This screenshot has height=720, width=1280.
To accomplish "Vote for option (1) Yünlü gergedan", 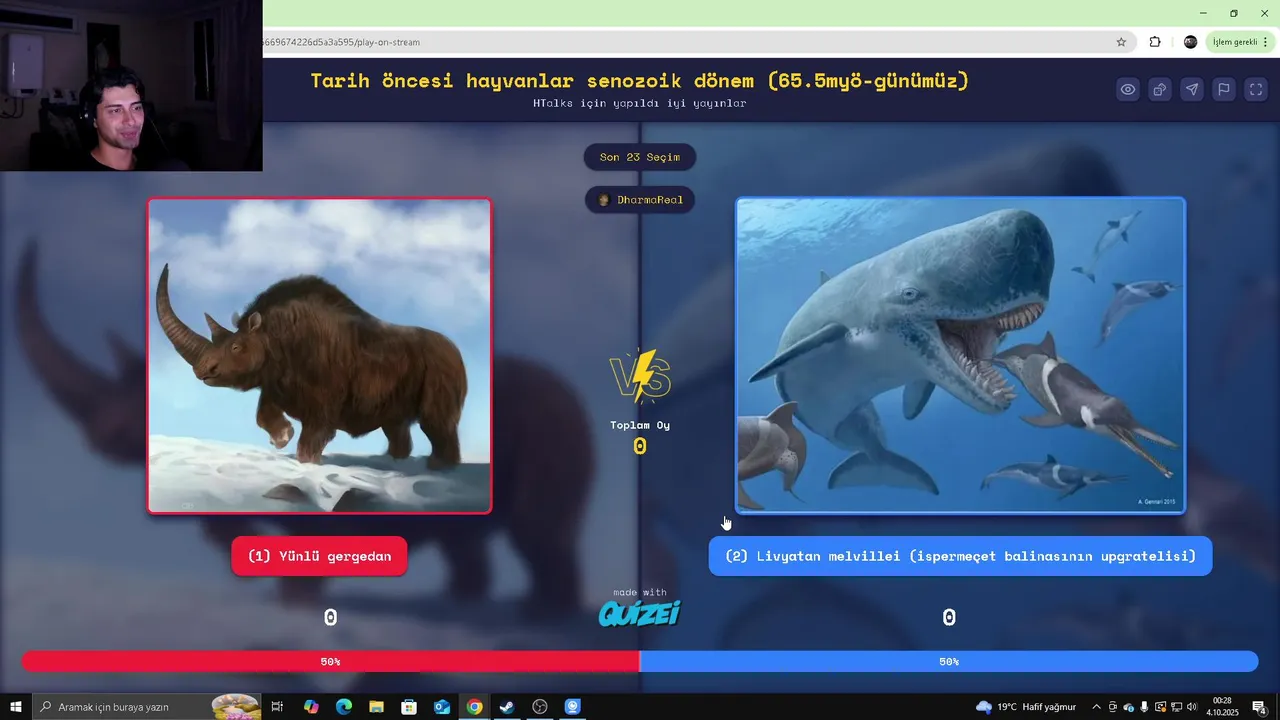I will click(x=319, y=556).
